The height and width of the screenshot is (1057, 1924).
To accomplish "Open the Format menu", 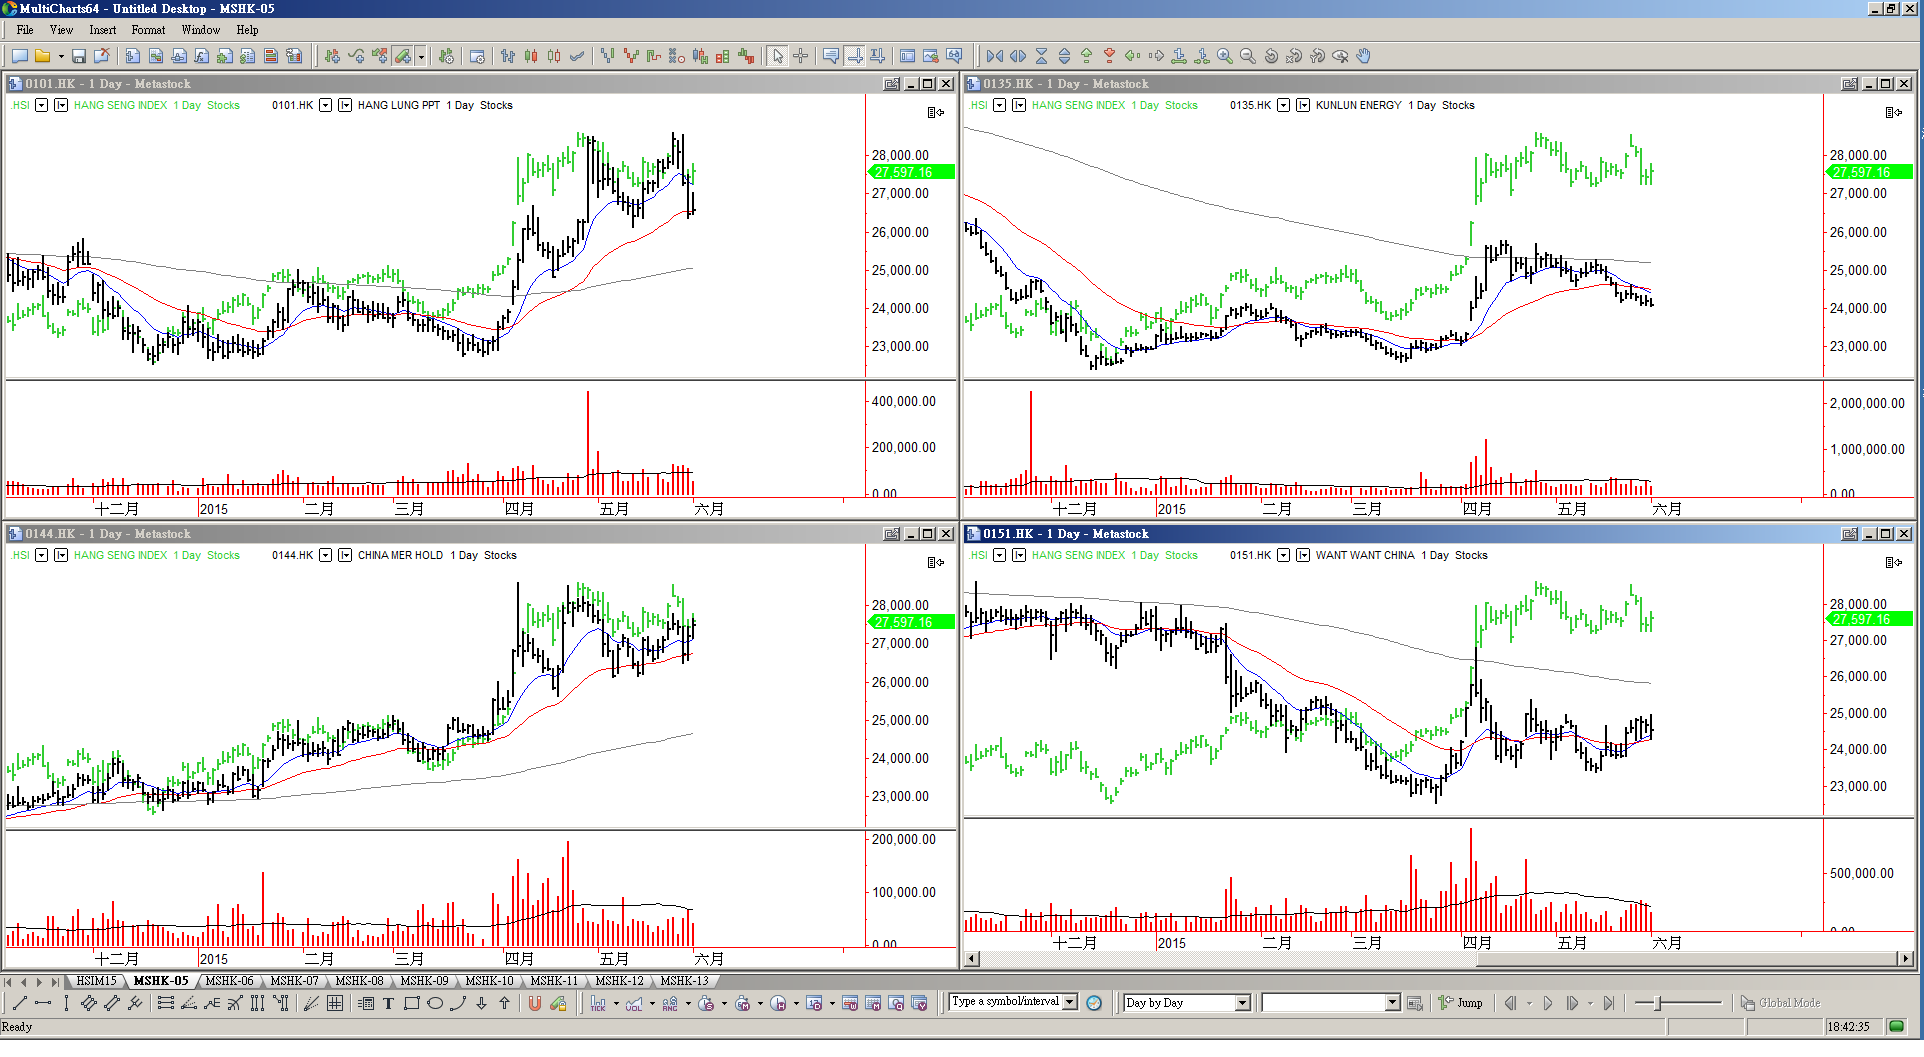I will [148, 30].
